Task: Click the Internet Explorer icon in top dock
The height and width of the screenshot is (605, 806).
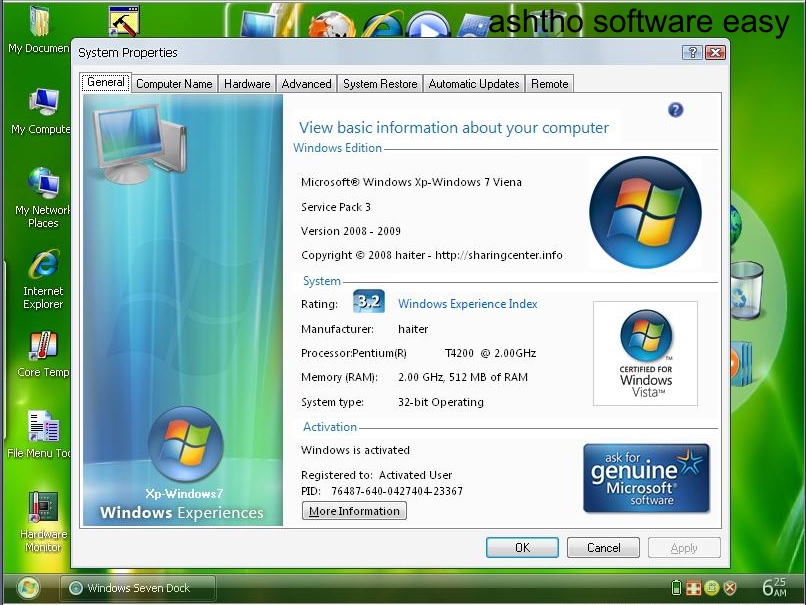Action: [x=382, y=26]
